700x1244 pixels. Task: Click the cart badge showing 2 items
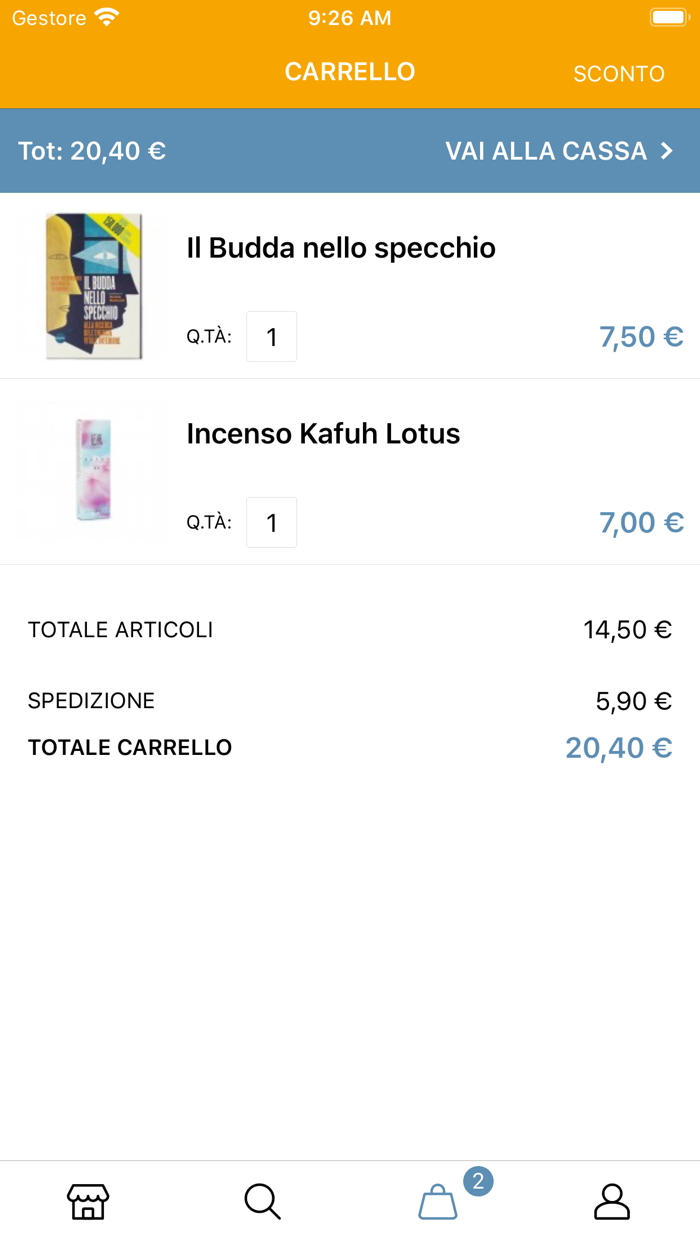[478, 1180]
